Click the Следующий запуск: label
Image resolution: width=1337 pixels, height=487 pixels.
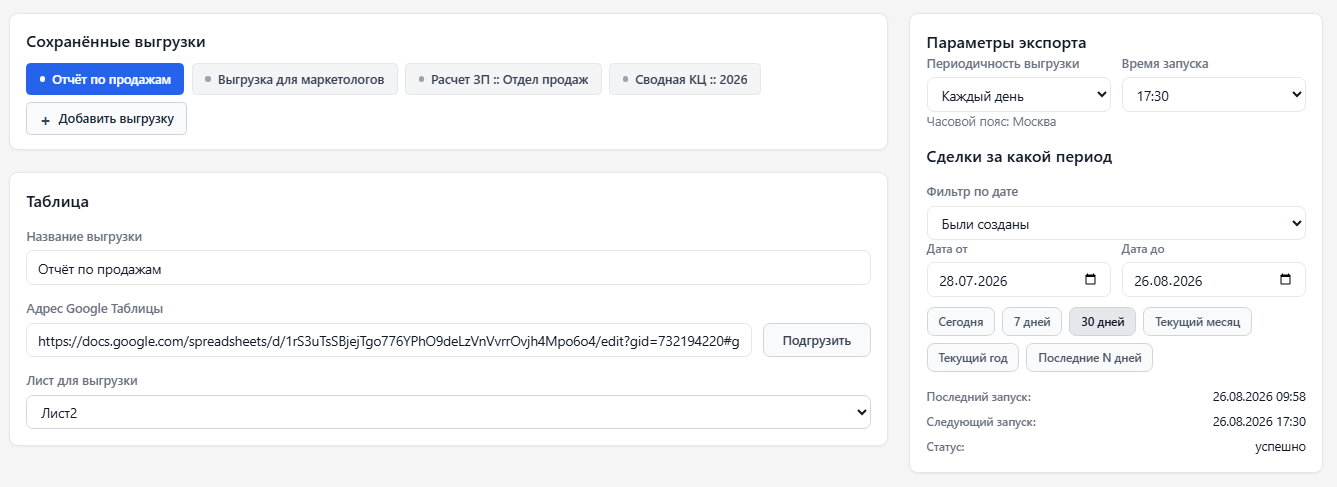(x=981, y=422)
